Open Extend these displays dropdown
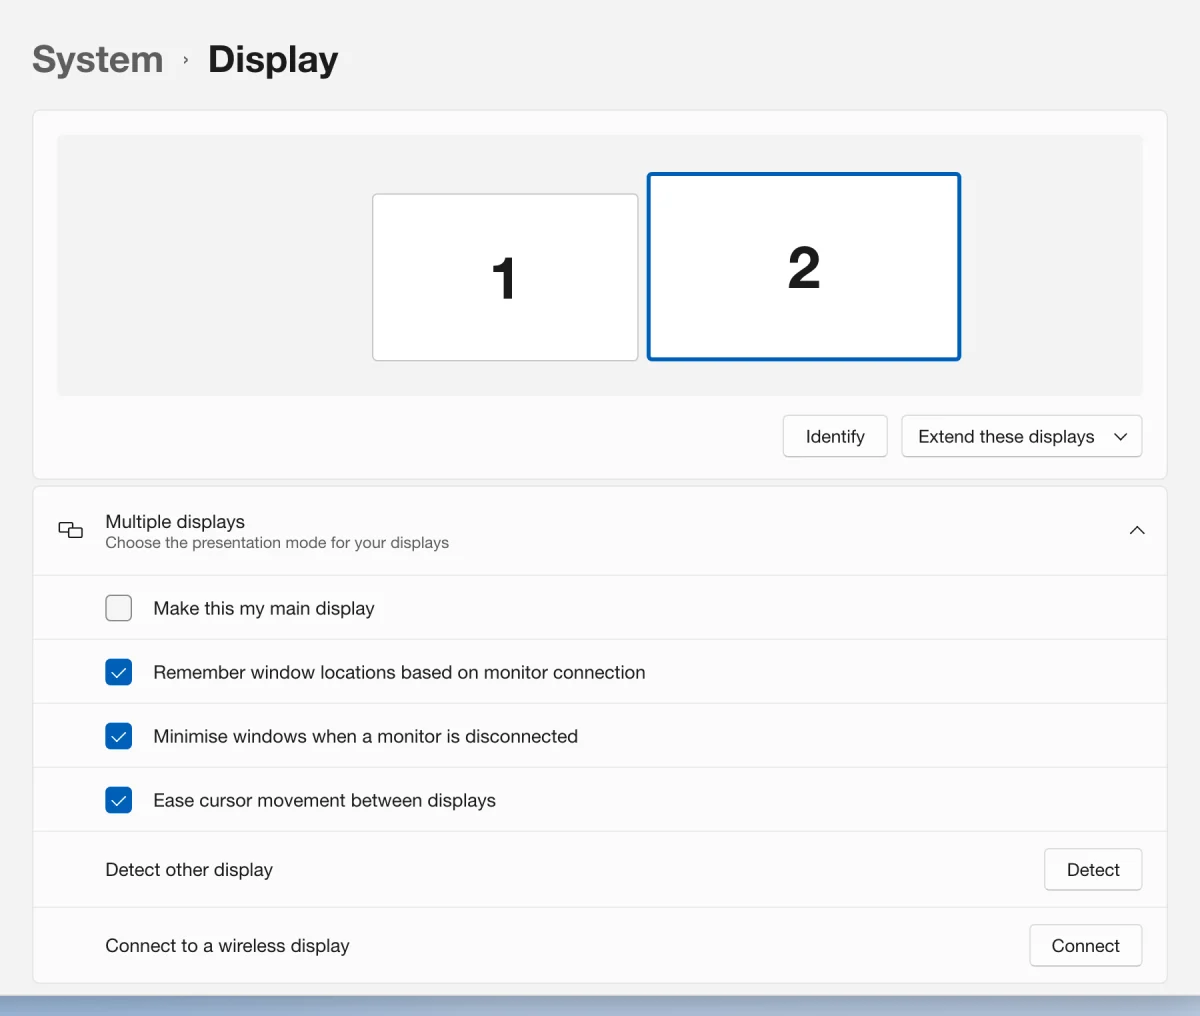The width and height of the screenshot is (1200, 1016). click(1021, 436)
